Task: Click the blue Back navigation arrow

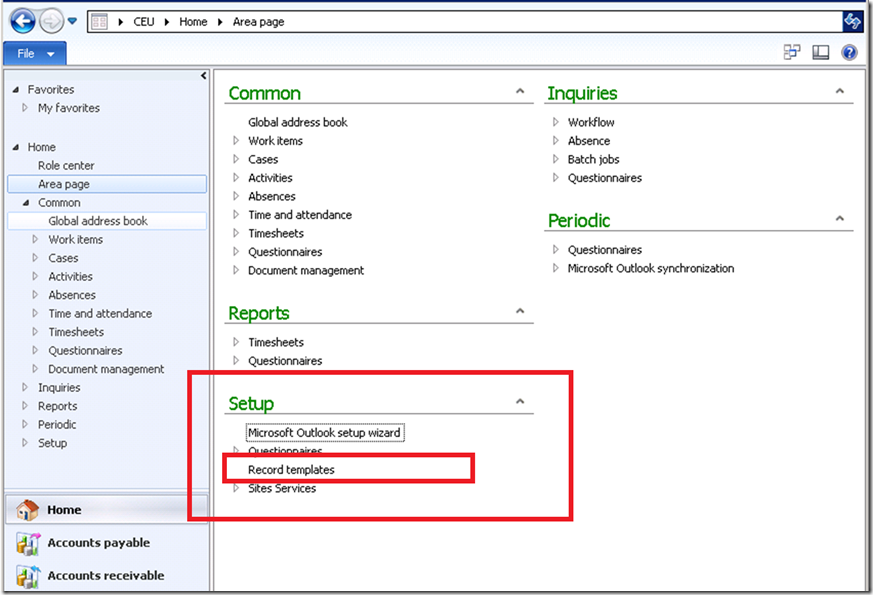Action: [22, 21]
